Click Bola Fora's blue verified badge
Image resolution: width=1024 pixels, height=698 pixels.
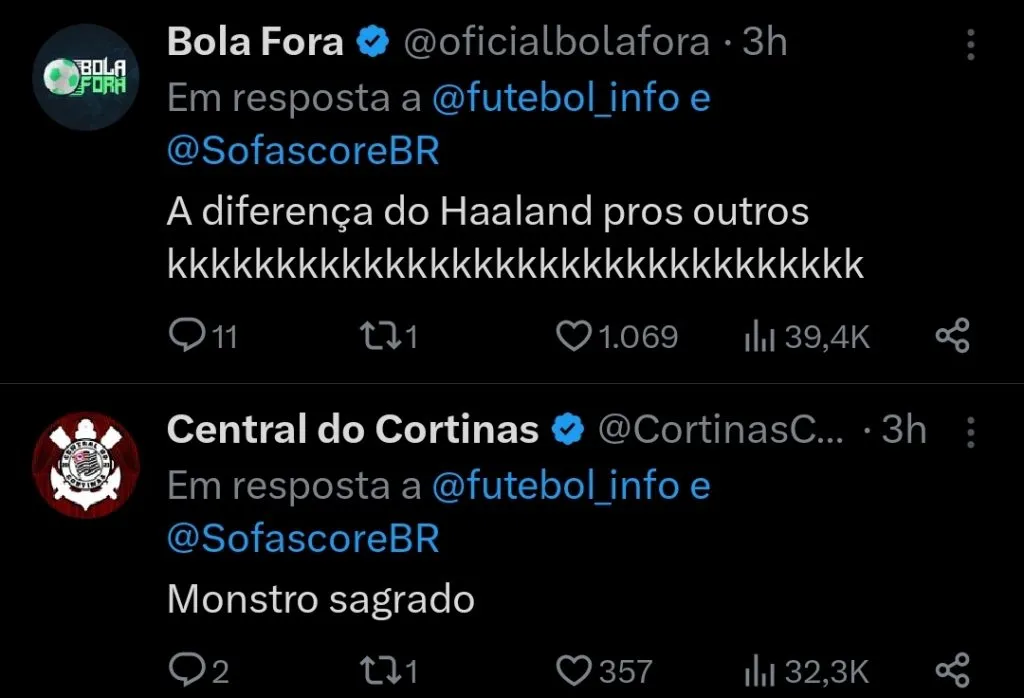point(372,42)
